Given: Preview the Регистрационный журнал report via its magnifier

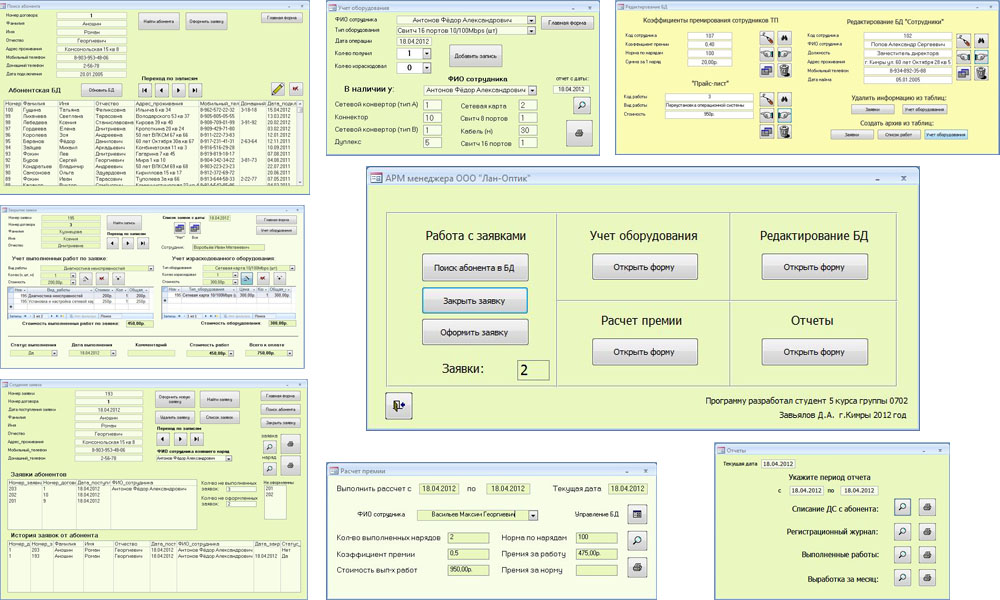Looking at the screenshot, I should (902, 531).
